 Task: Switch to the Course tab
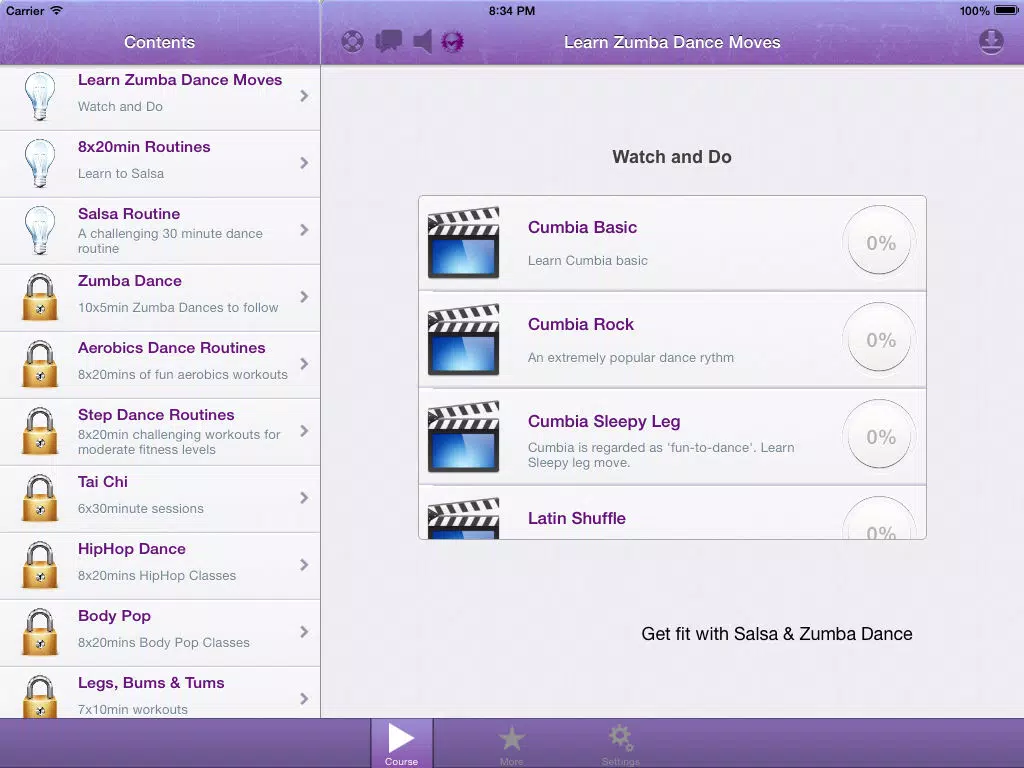[402, 743]
